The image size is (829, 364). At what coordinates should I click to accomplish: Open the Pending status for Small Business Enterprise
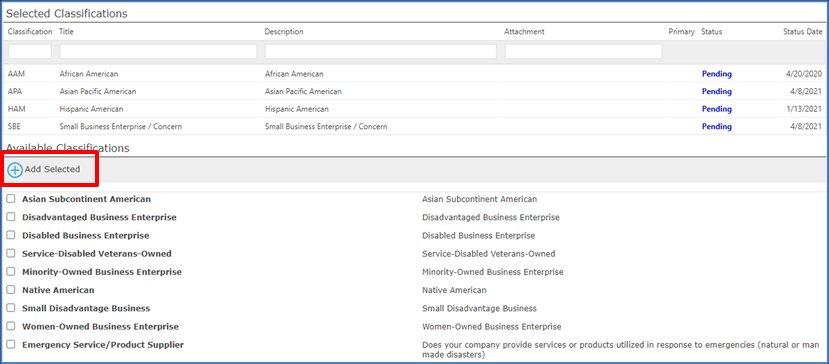[716, 126]
